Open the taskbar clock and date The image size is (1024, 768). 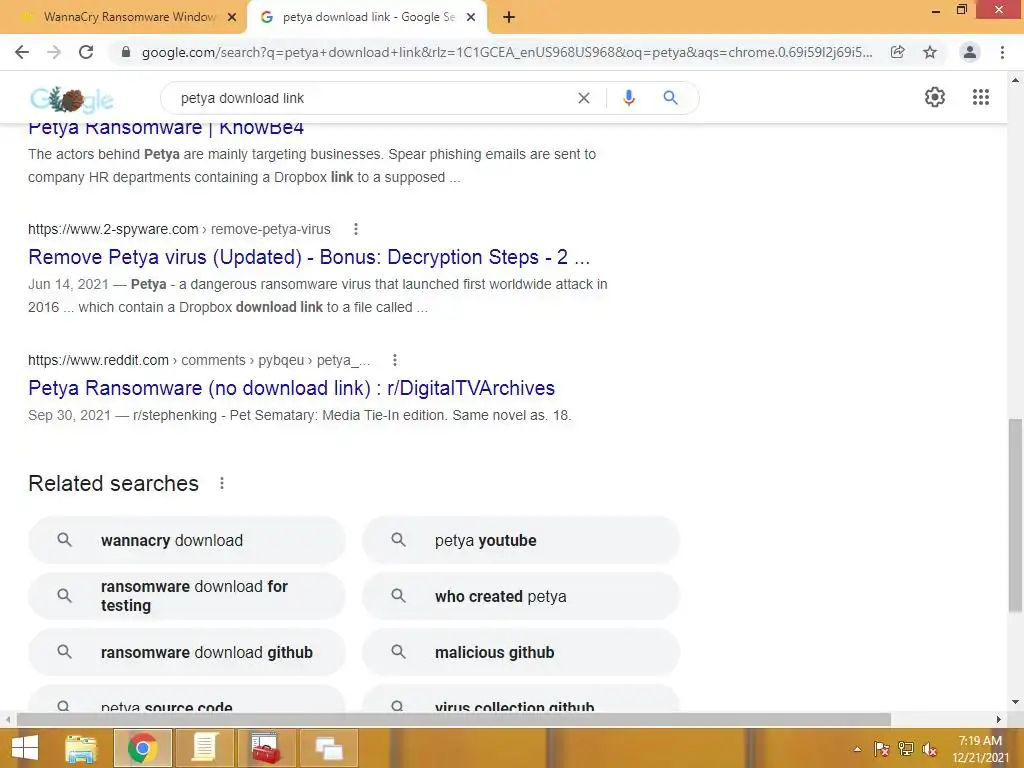click(980, 749)
